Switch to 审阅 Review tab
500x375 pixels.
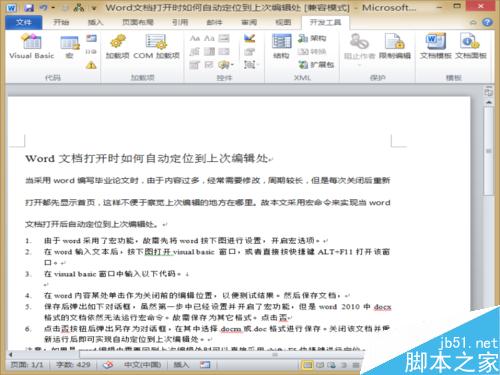(x=249, y=22)
